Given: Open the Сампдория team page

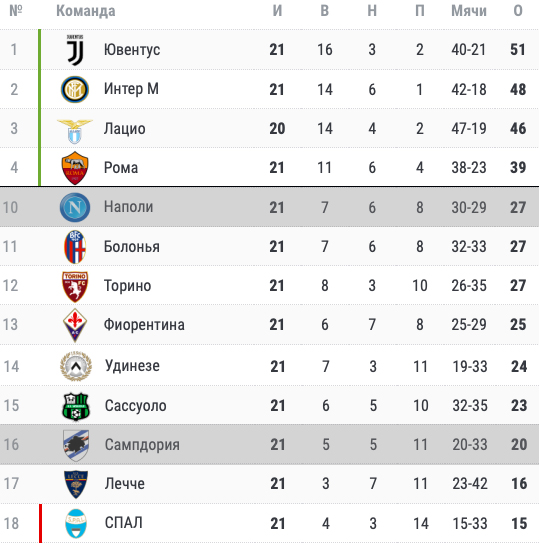Looking at the screenshot, I should [x=142, y=445].
